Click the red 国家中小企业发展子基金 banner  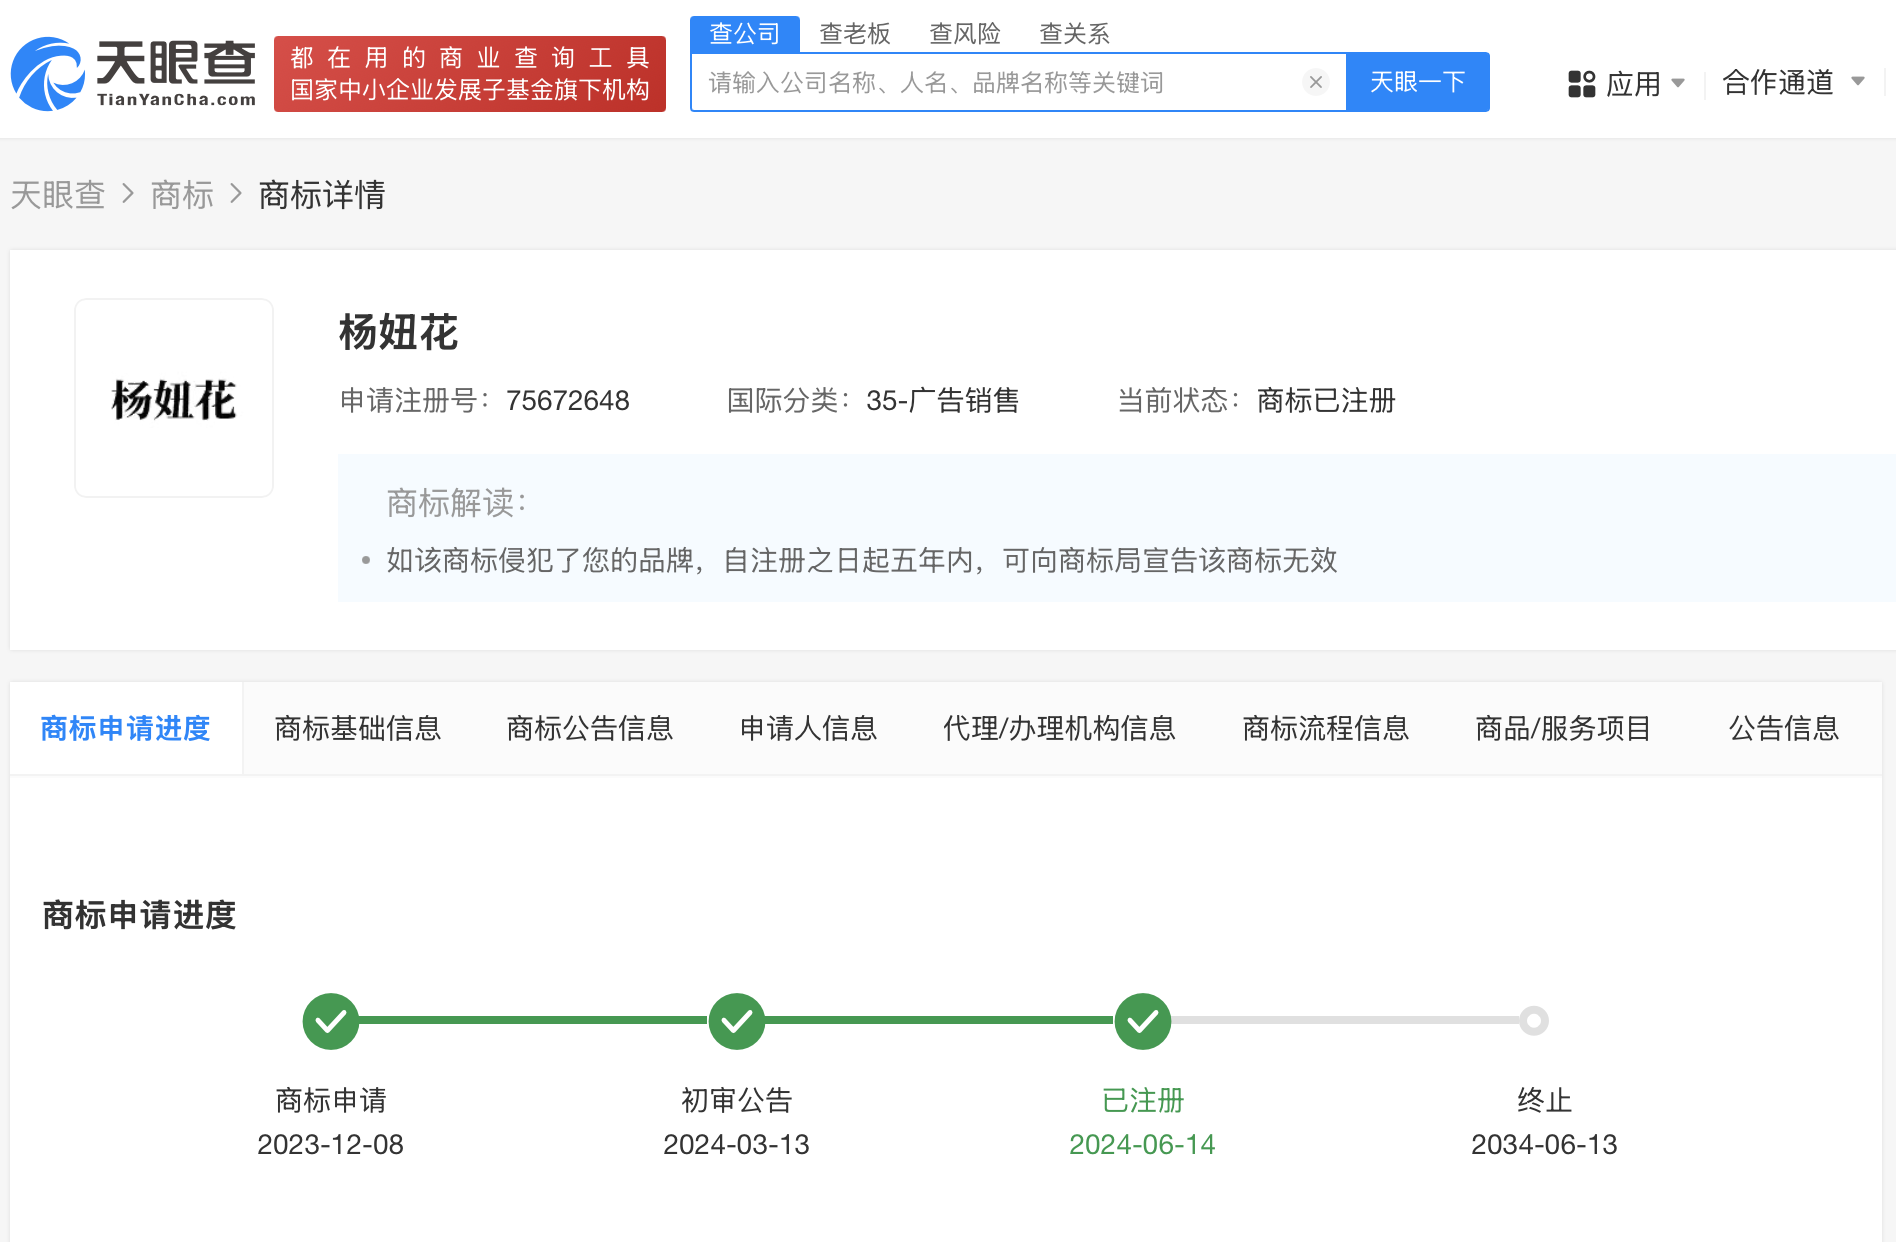click(x=470, y=74)
